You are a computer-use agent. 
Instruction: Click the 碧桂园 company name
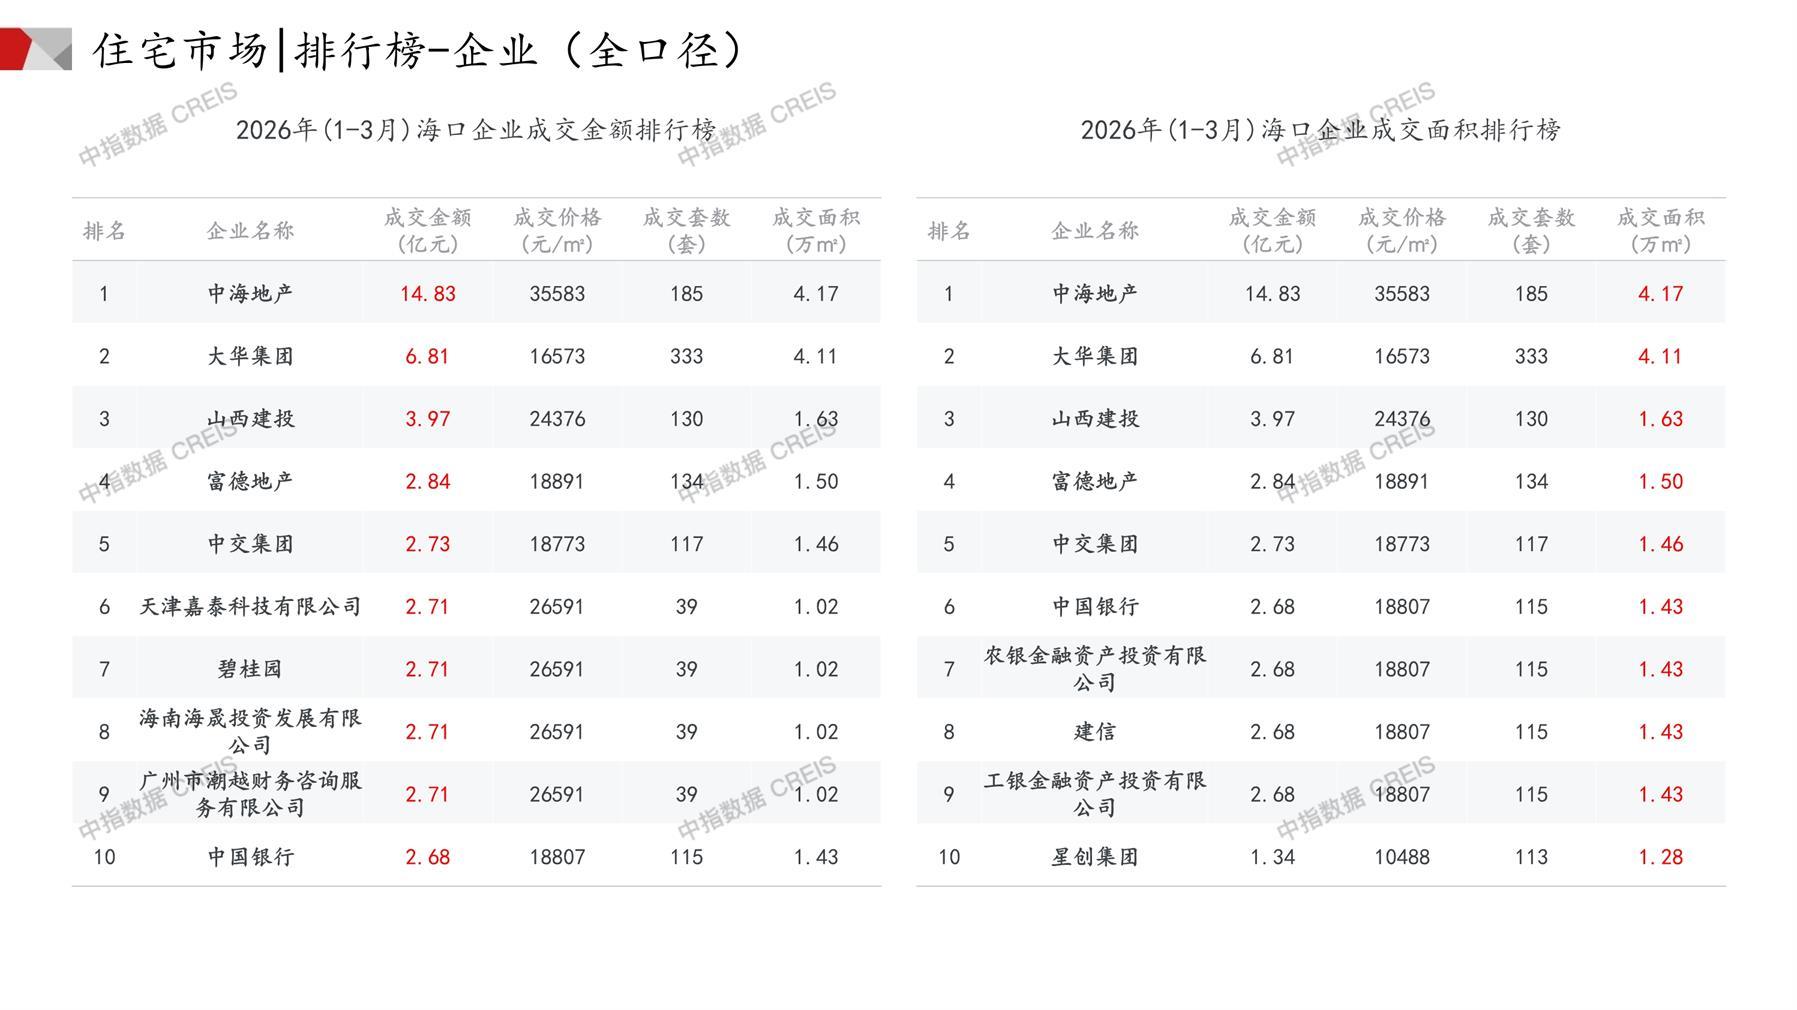coord(250,669)
